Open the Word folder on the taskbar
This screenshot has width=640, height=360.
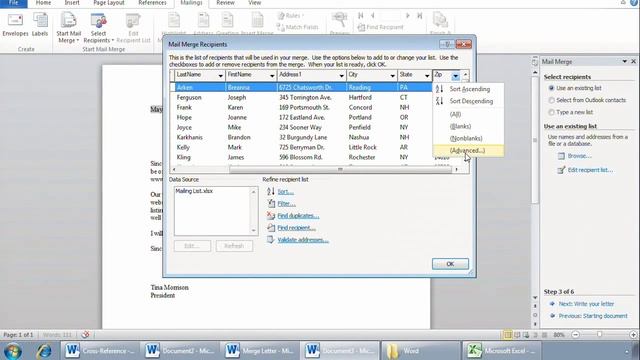click(420, 351)
